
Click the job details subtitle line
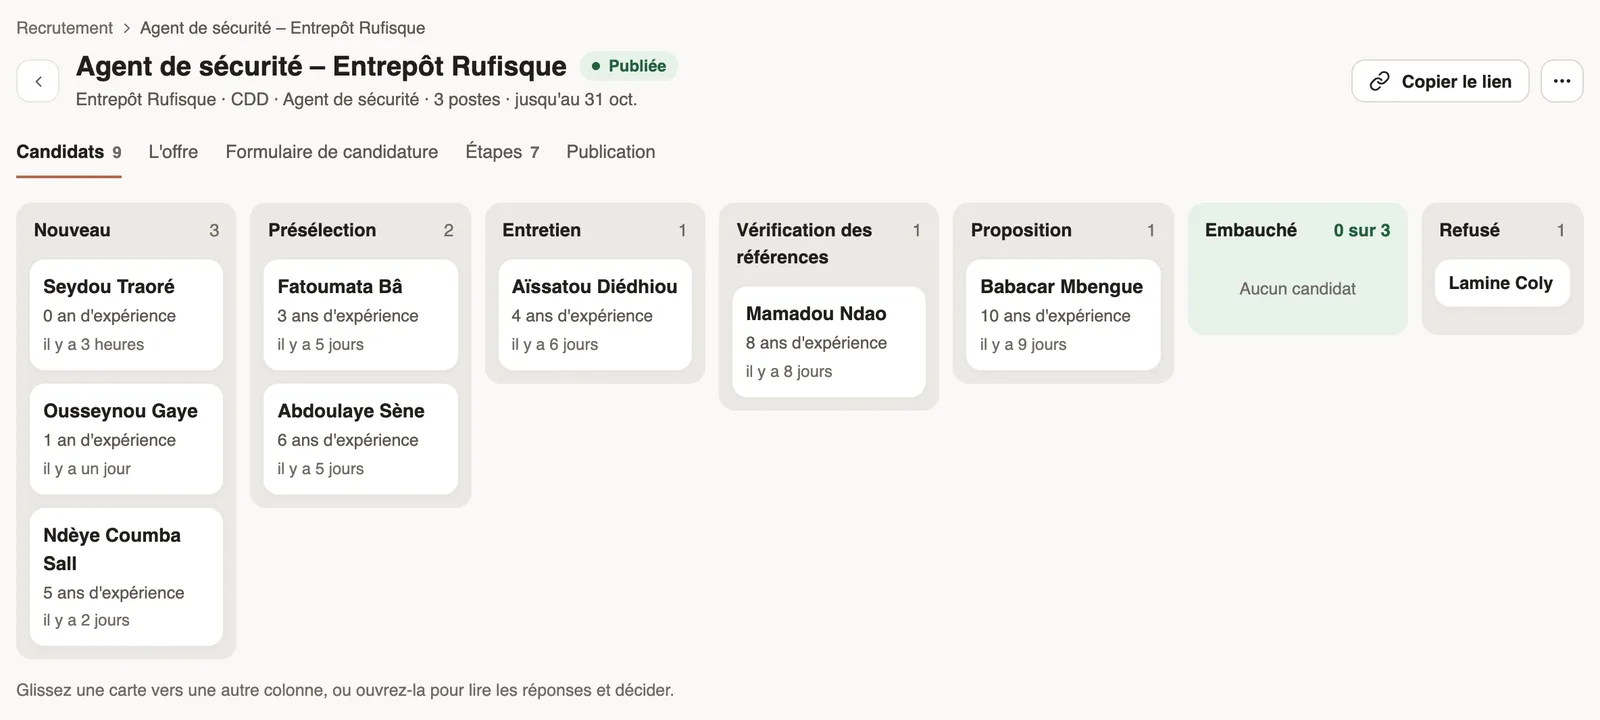[x=356, y=99]
